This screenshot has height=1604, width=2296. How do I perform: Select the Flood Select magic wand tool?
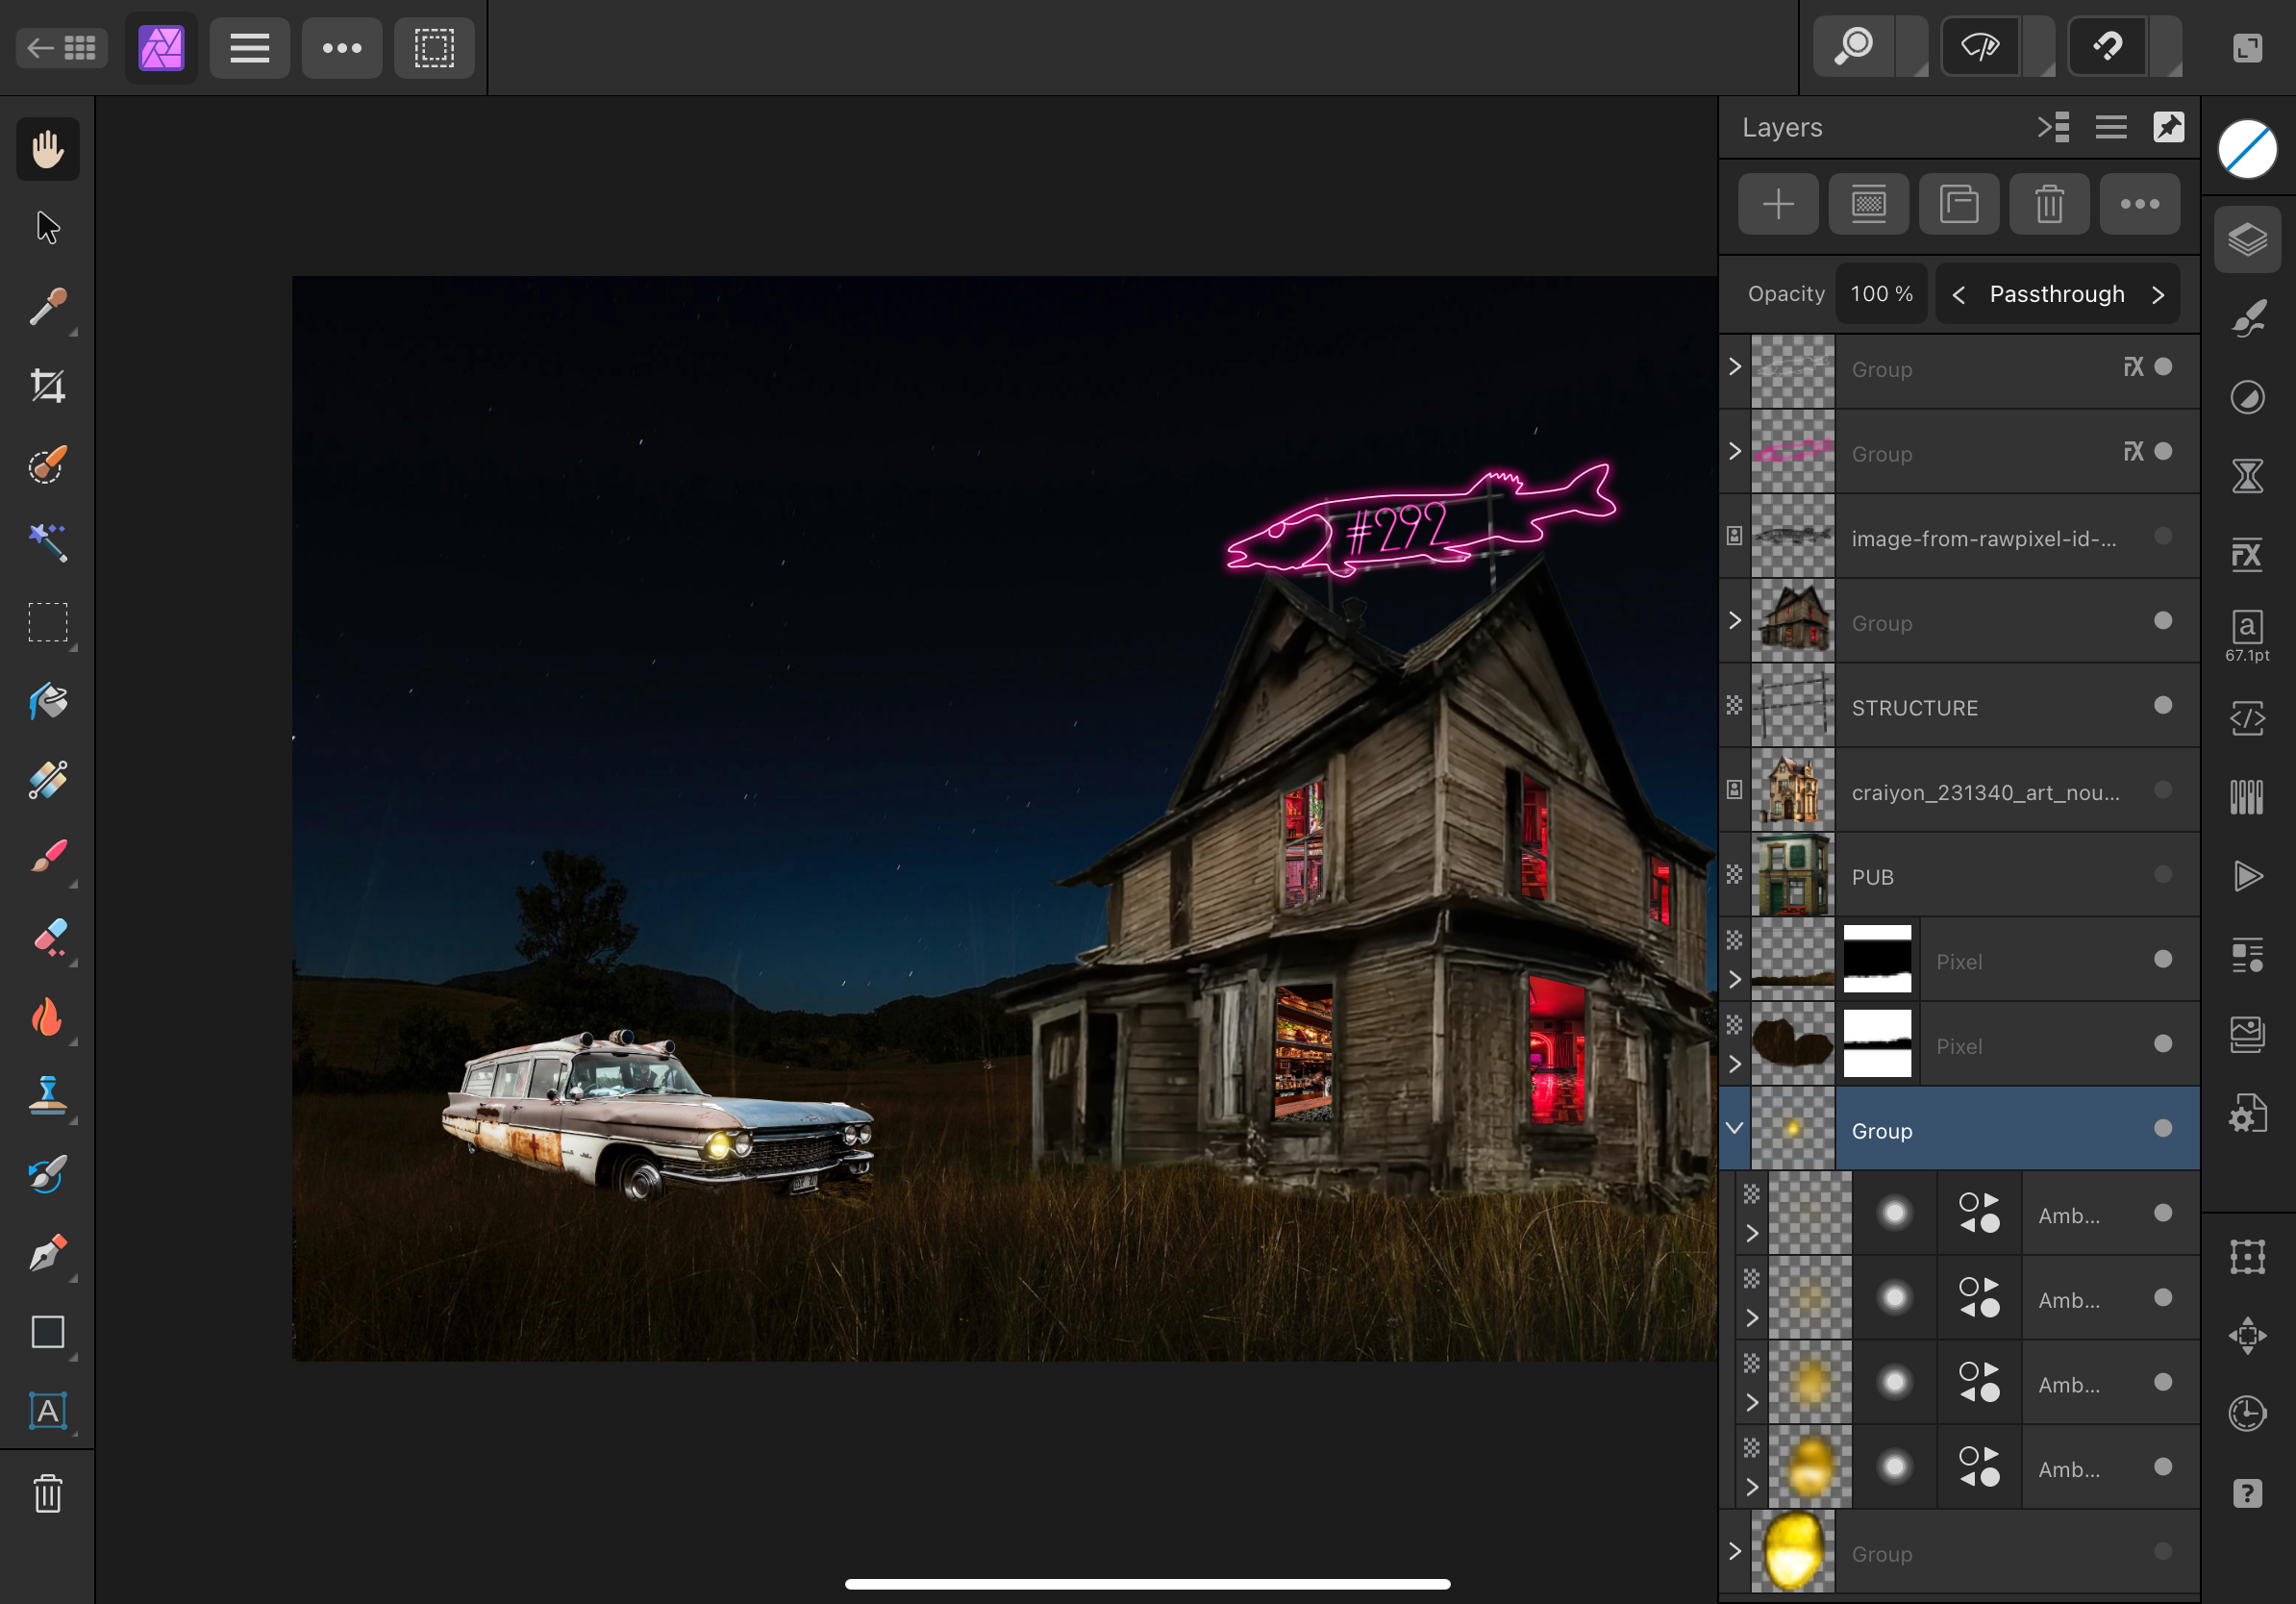[x=47, y=543]
